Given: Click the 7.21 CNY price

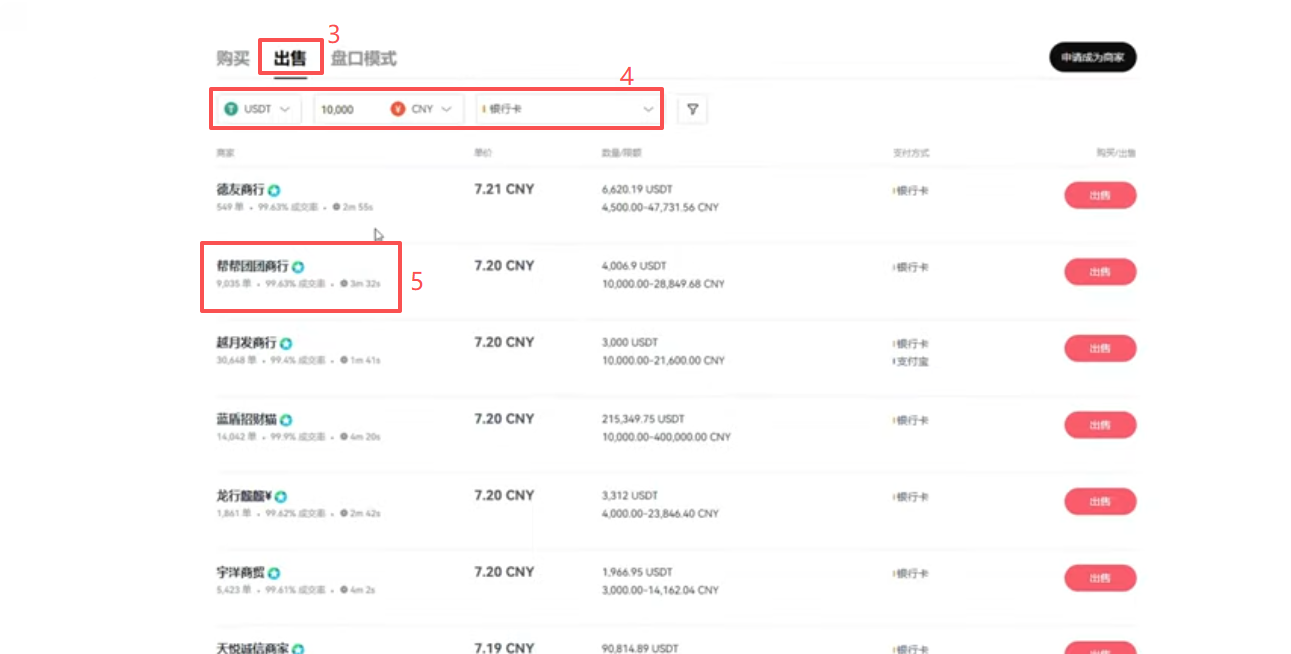Looking at the screenshot, I should coord(504,189).
